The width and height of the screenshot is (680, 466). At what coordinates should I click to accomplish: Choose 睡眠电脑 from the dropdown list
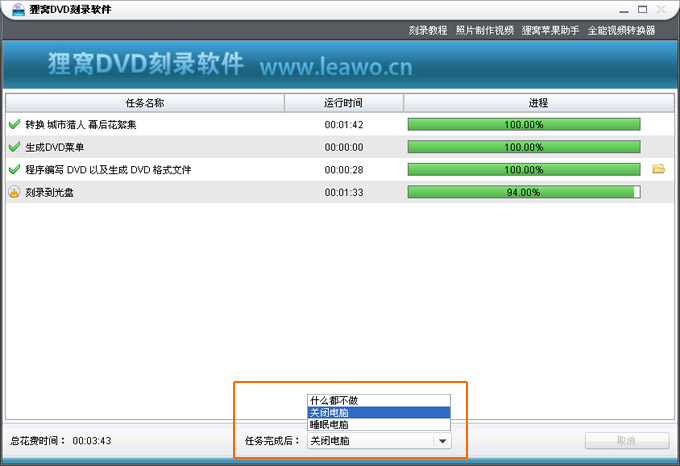click(379, 424)
